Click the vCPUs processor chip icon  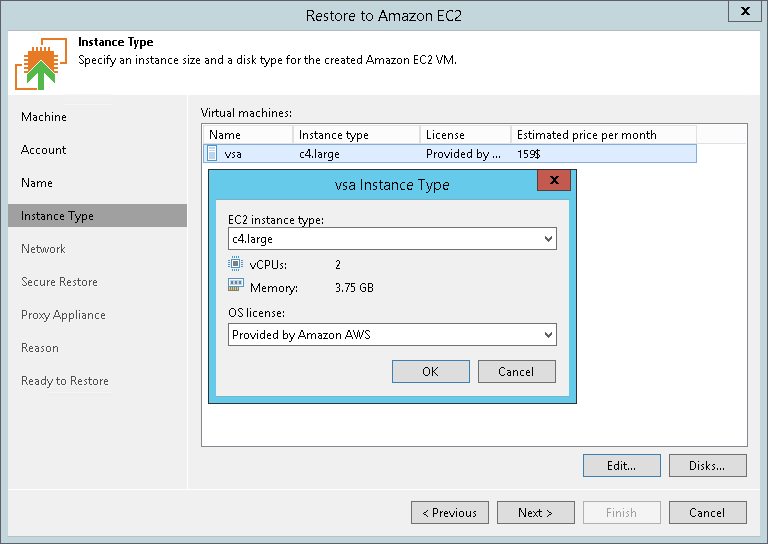[236, 265]
